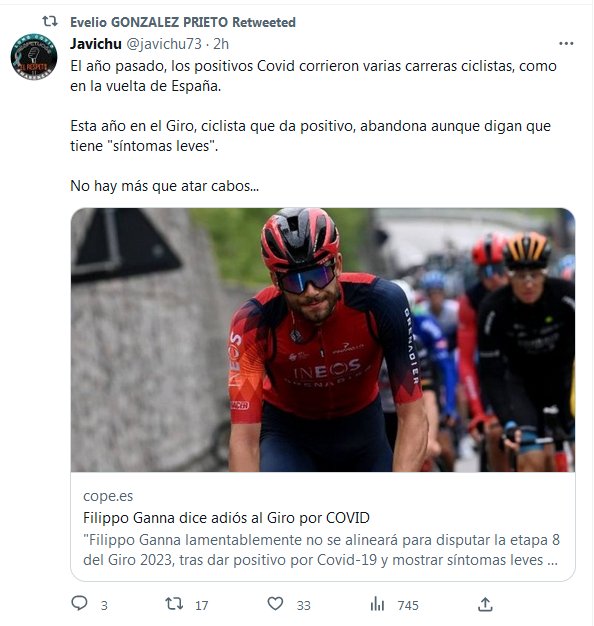Open tweet analytics bar chart icon
Viewport: 594px width, 626px height.
(x=377, y=604)
